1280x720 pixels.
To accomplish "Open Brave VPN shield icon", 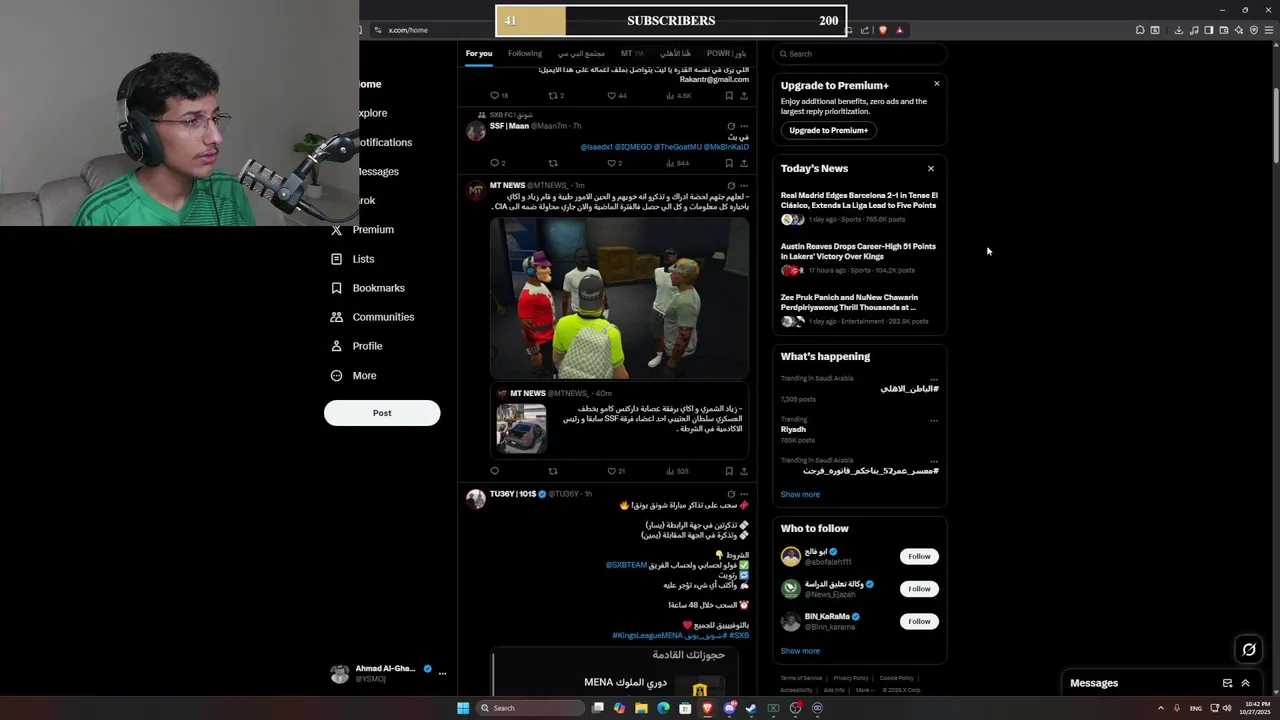I will coord(1254,30).
